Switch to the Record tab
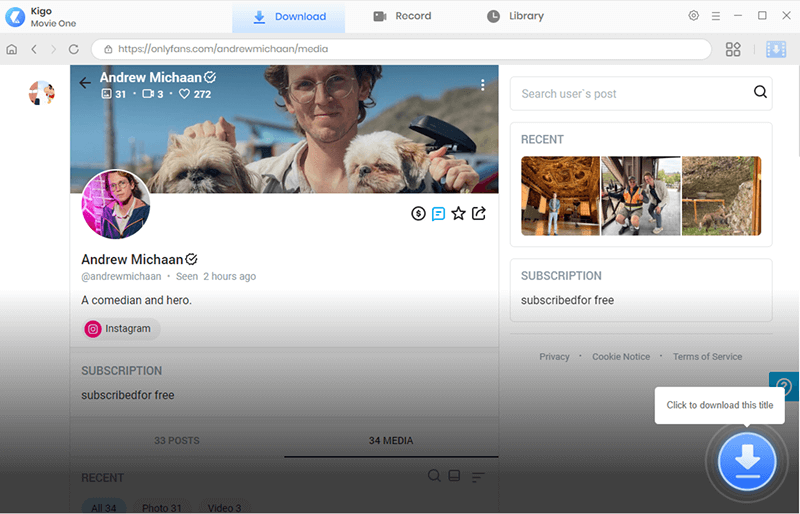800x514 pixels. (402, 16)
